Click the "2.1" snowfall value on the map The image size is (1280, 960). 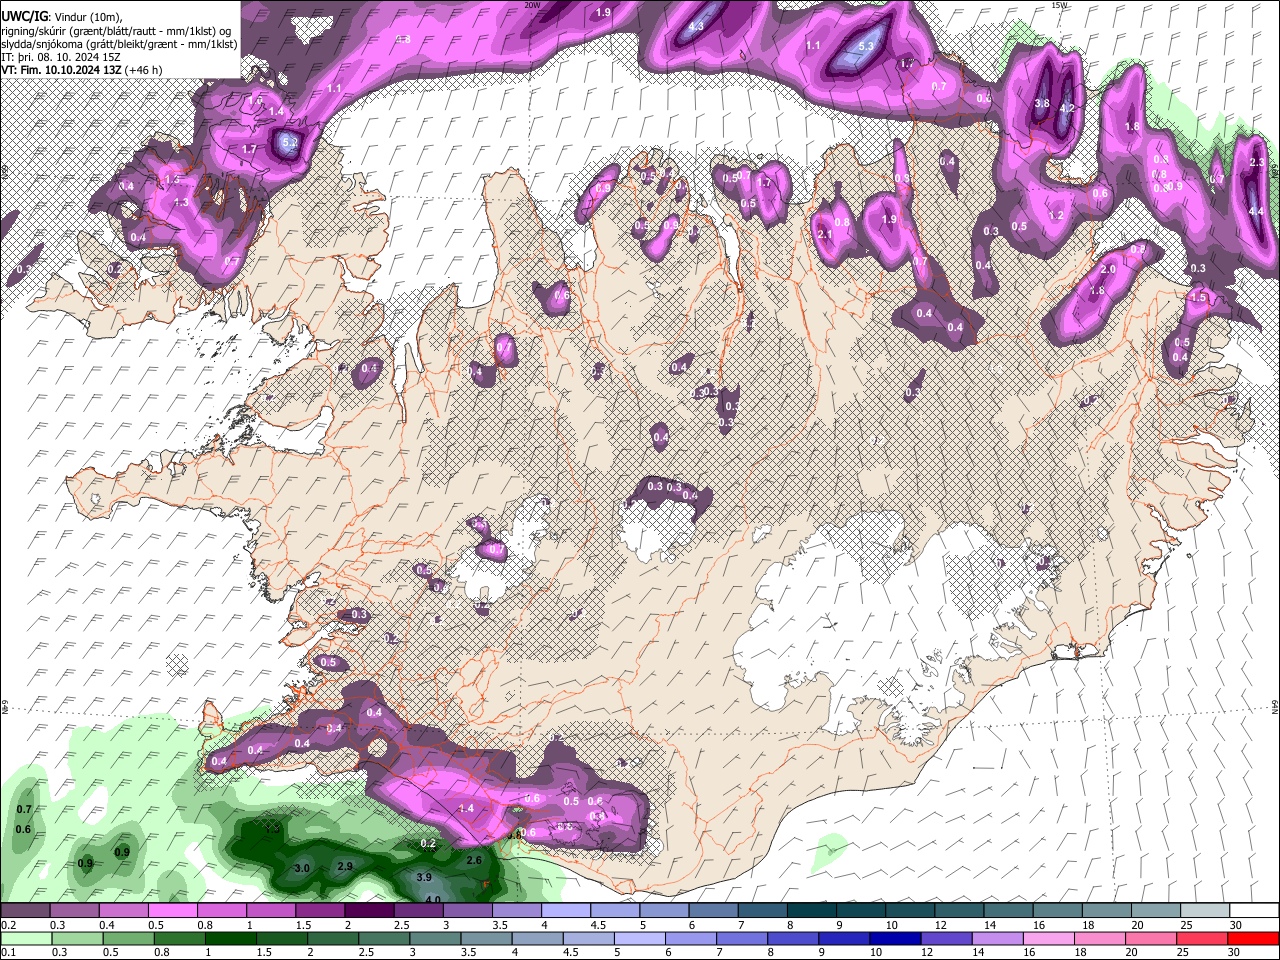tap(825, 234)
